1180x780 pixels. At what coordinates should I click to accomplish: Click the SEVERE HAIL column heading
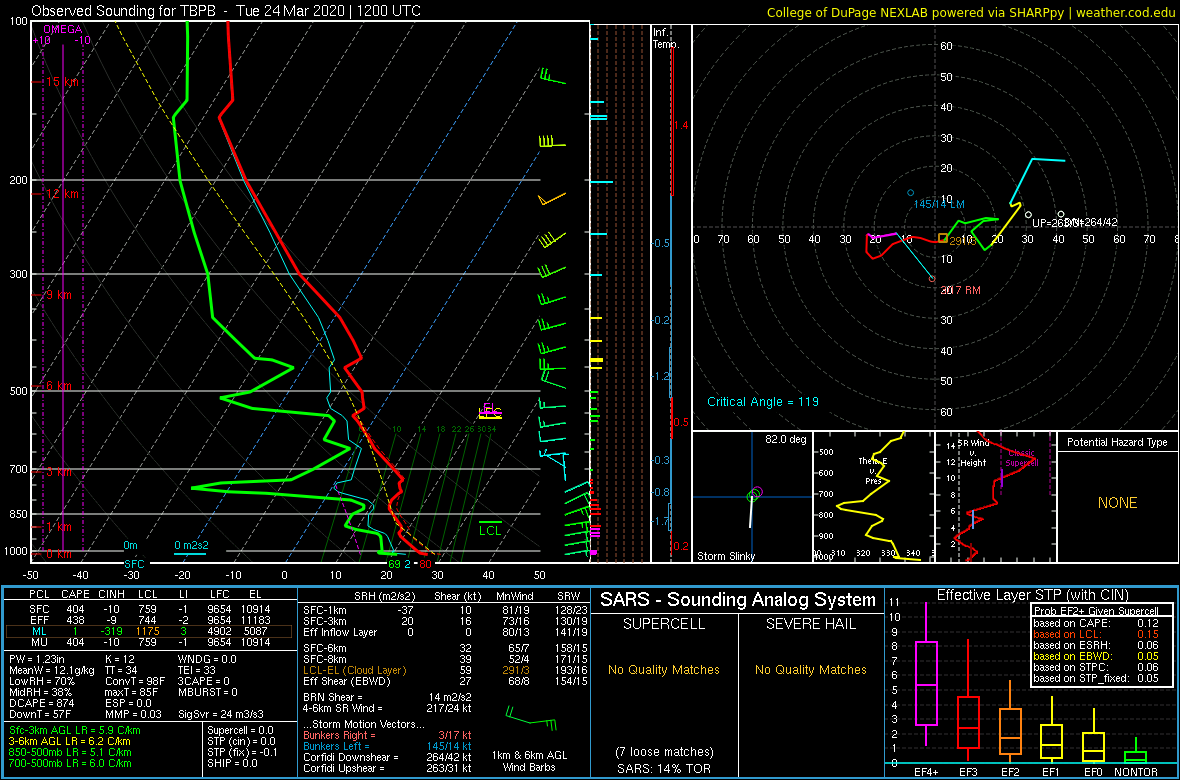coord(811,624)
